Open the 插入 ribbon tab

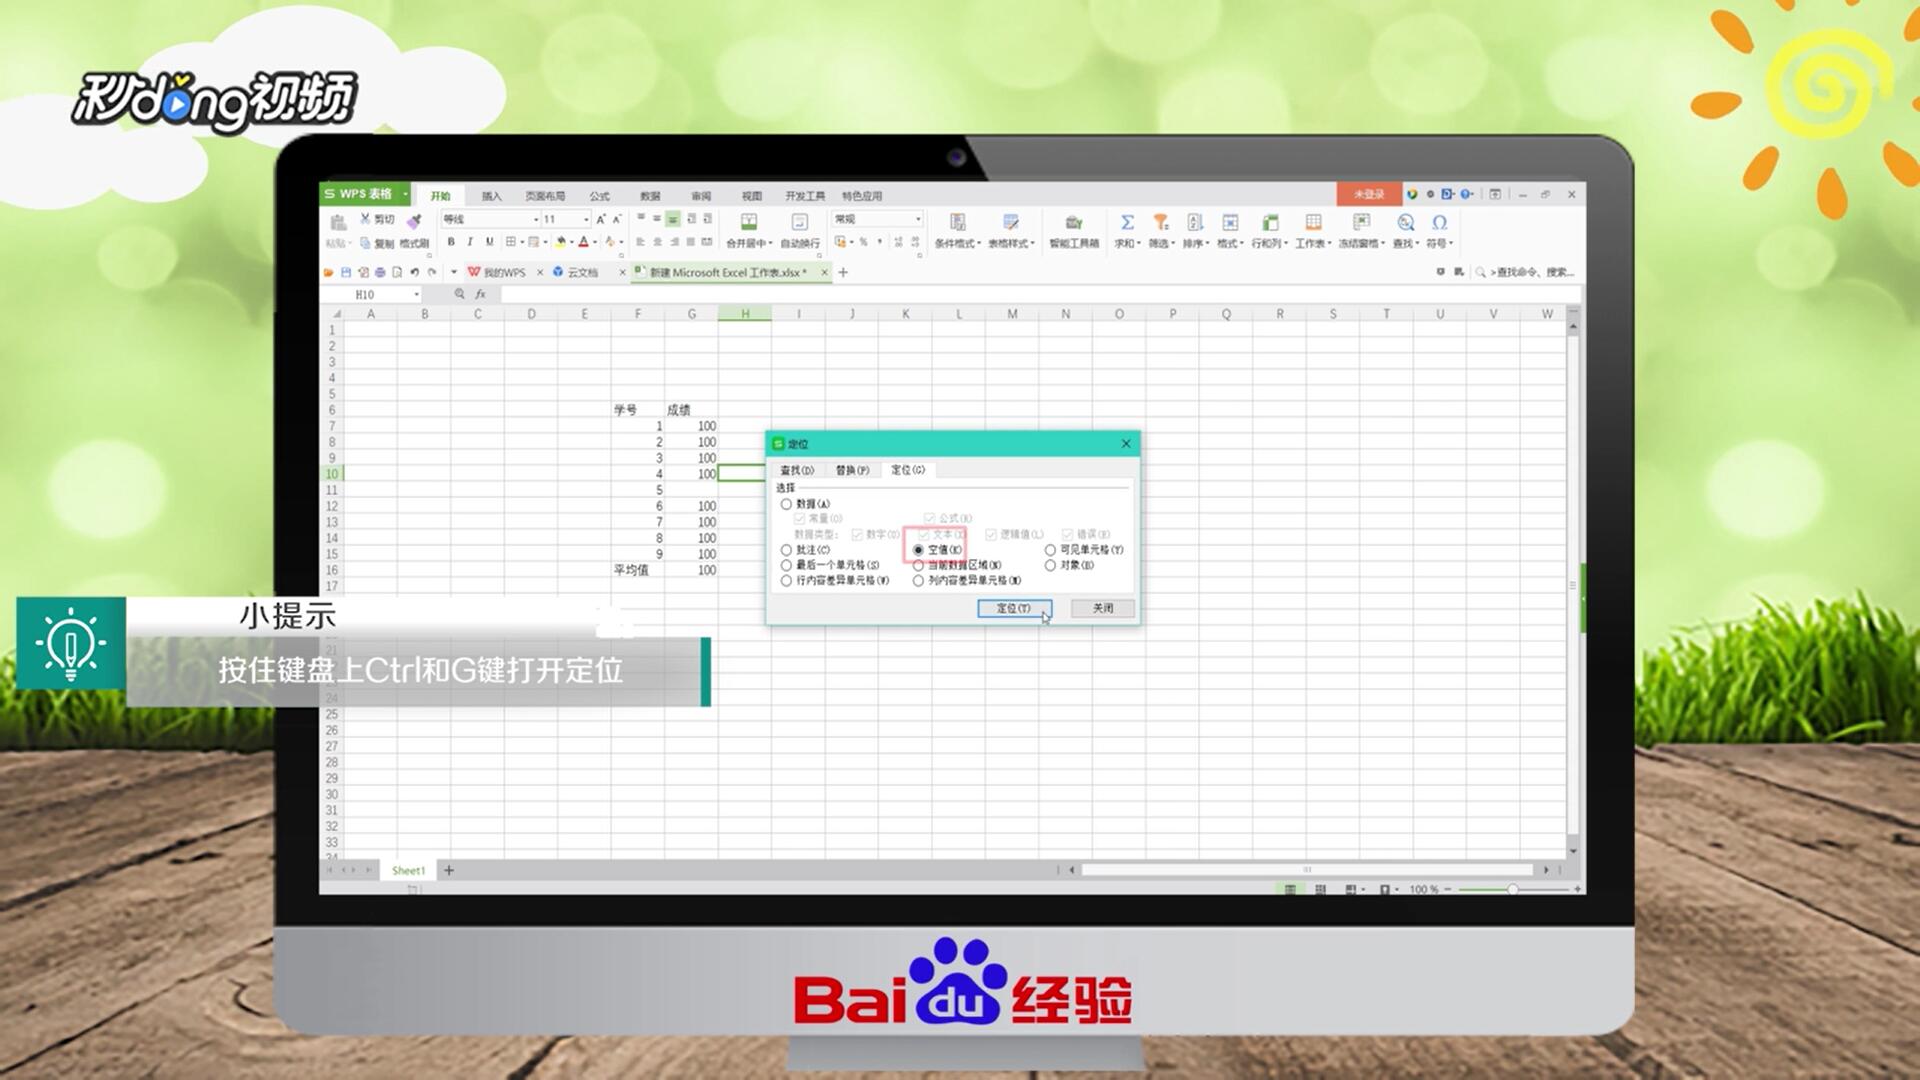point(491,196)
